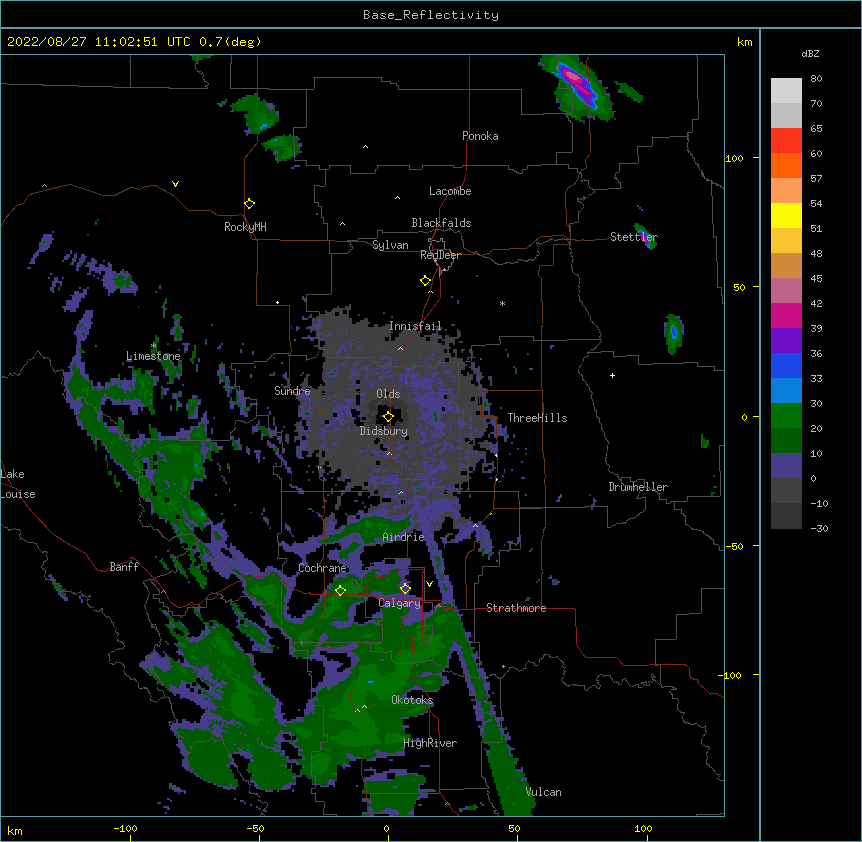Viewport: 862px width, 842px height.
Task: Select the purple 36-39 dBZ legend swatch
Action: click(x=786, y=340)
